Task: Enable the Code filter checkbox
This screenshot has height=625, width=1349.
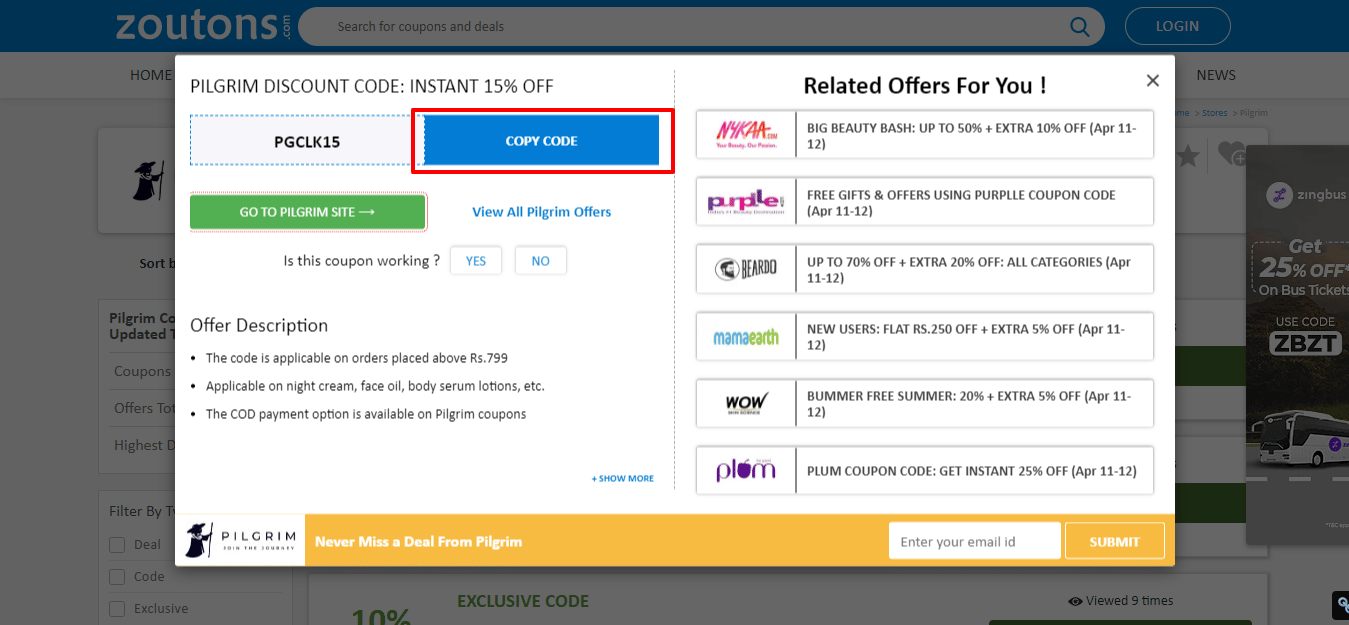Action: (116, 576)
